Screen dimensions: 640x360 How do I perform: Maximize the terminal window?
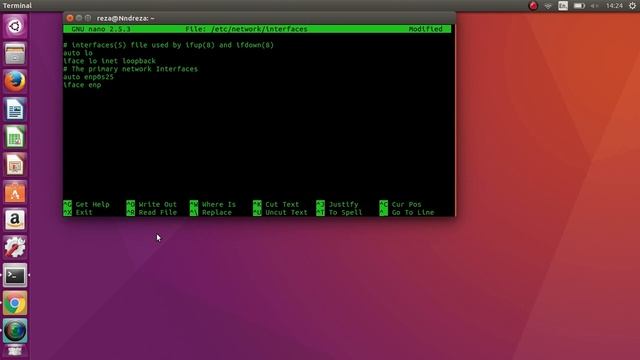coord(88,18)
